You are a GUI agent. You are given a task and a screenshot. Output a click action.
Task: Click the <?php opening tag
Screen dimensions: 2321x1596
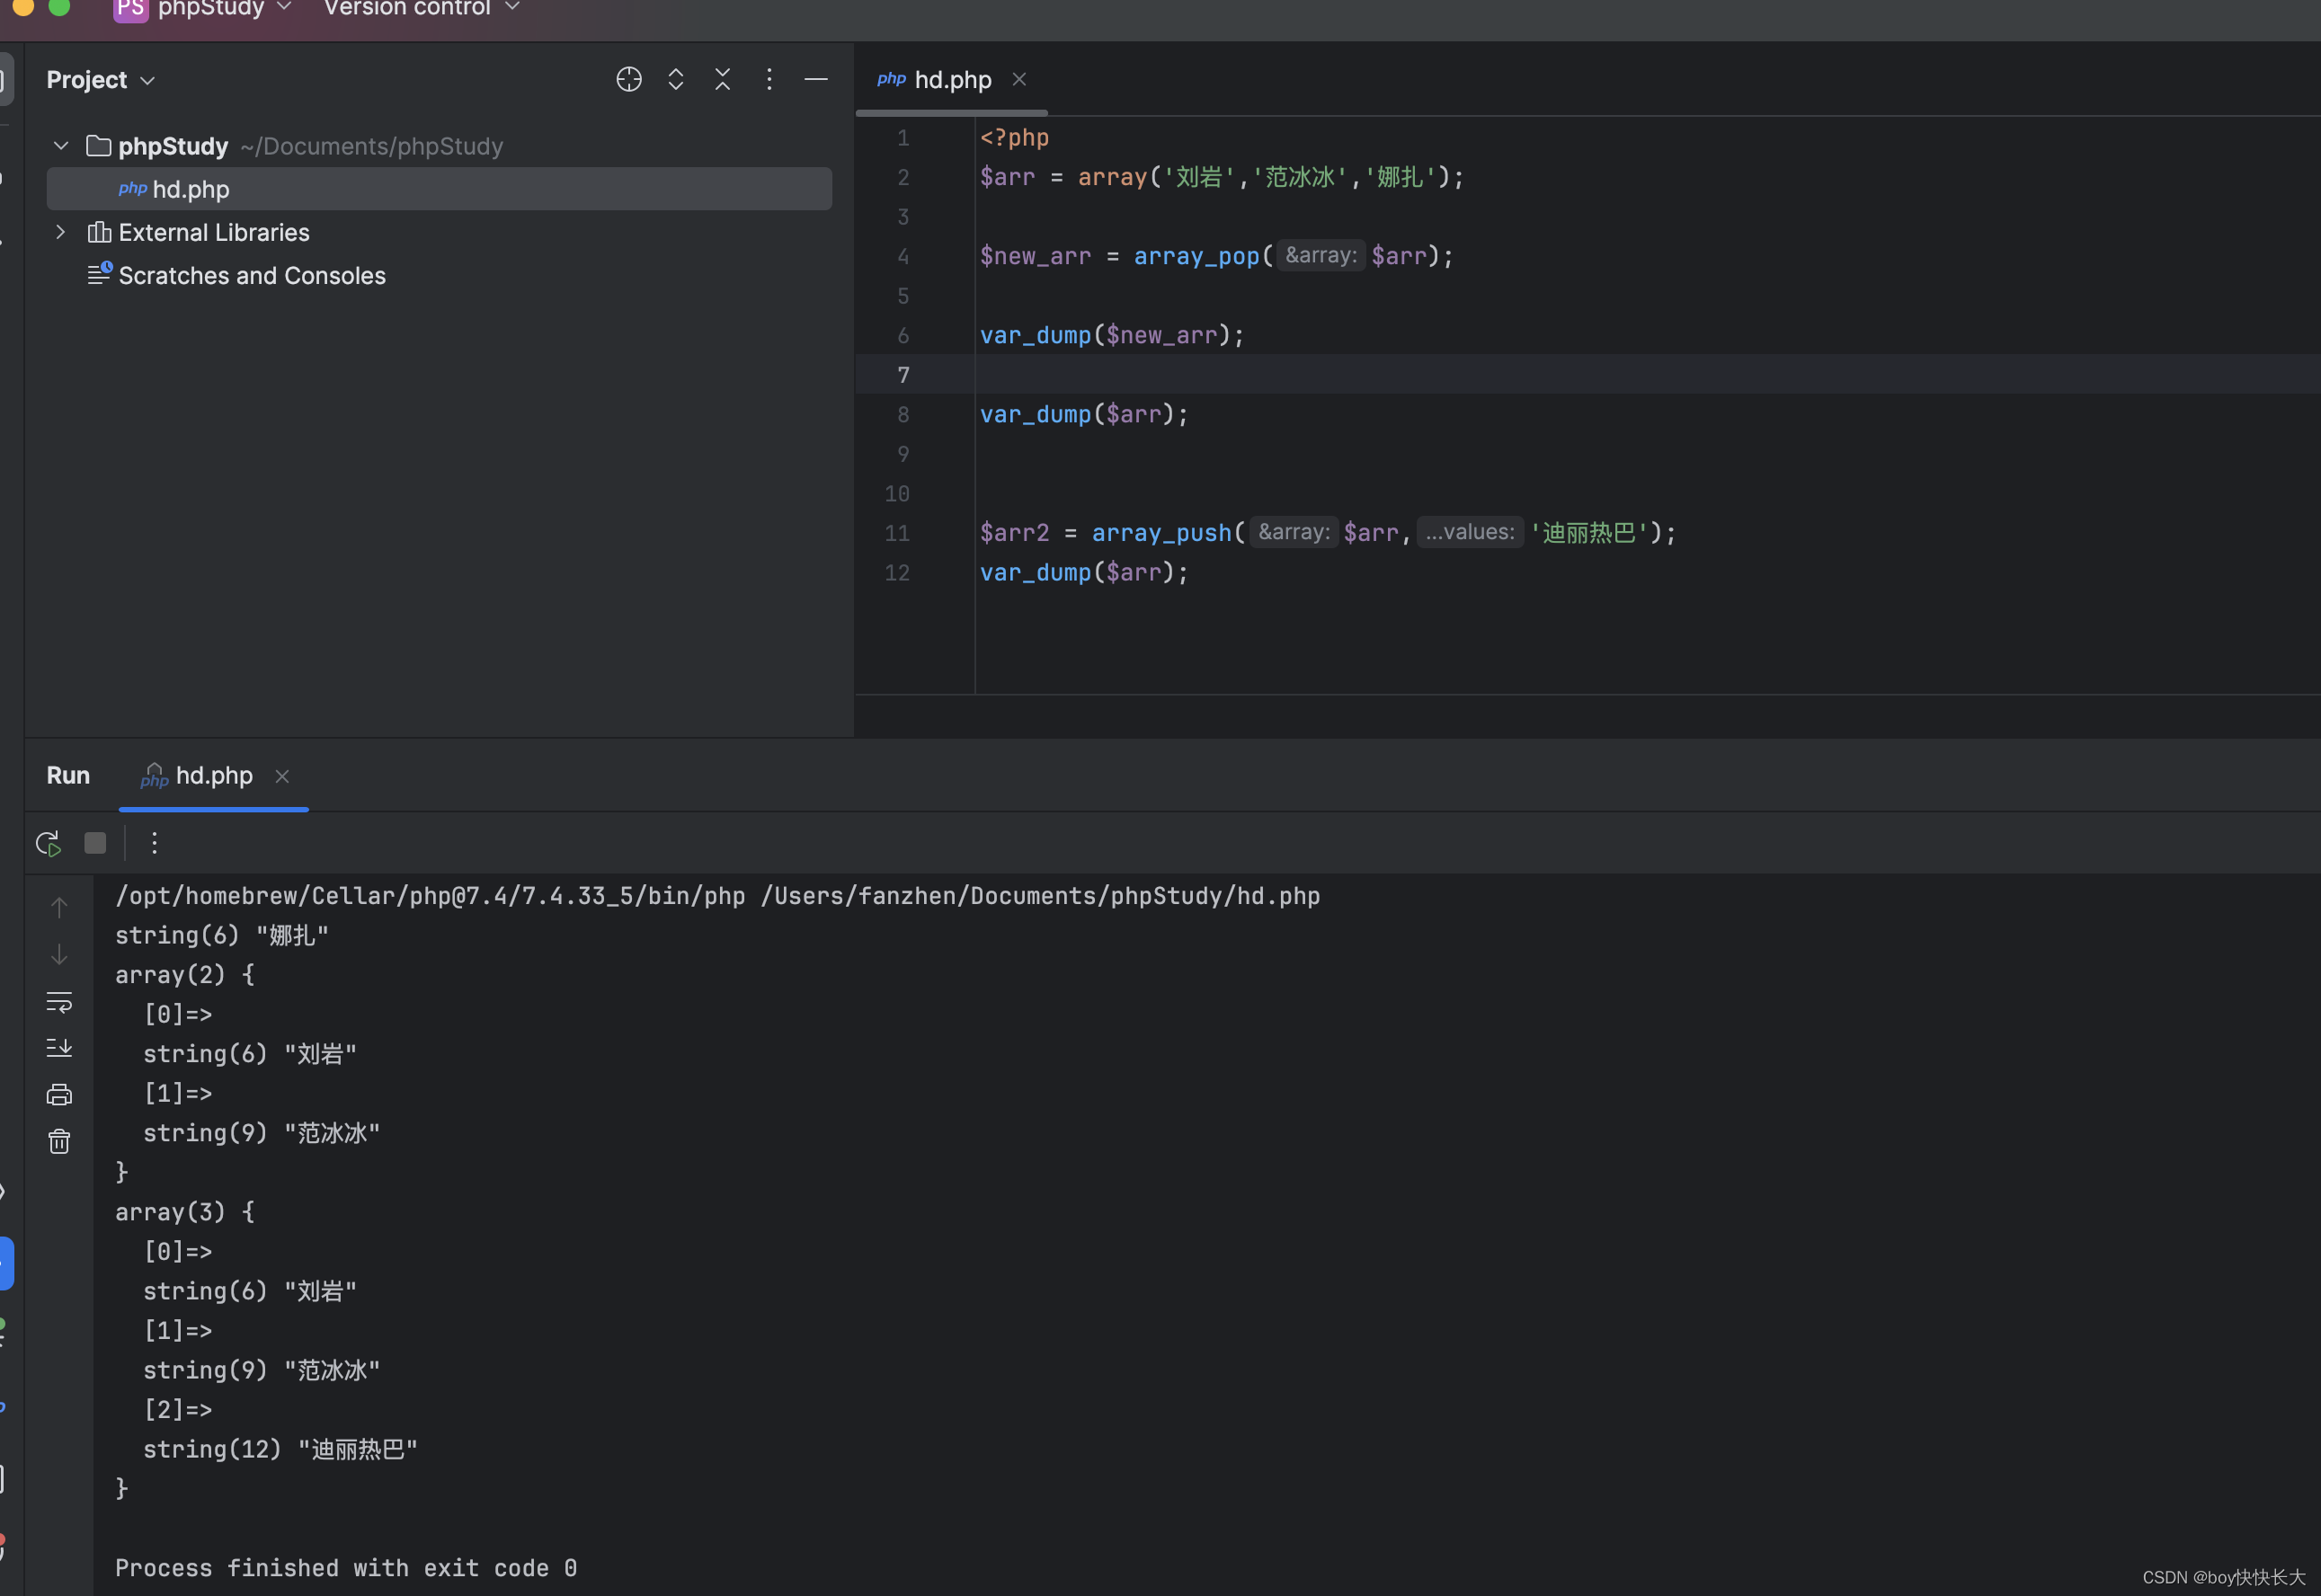pos(1014,137)
